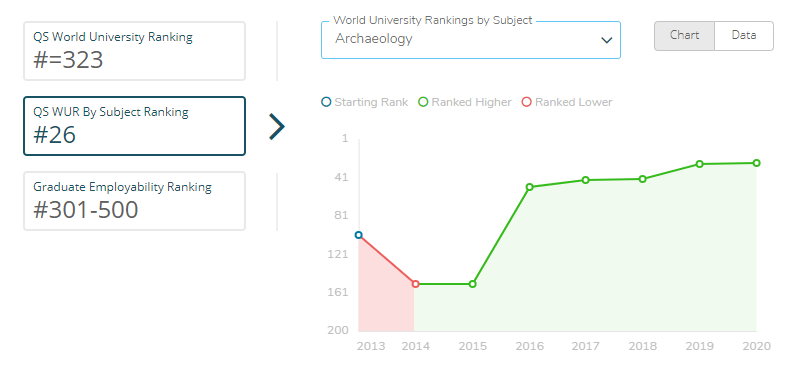Select the 2019 green data point

700,164
